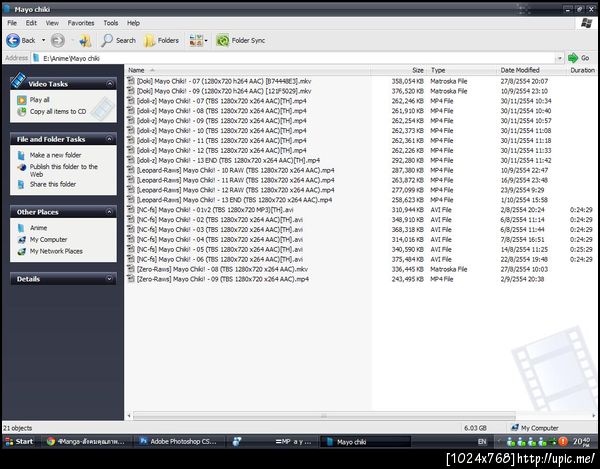This screenshot has height=469, width=600.
Task: Click the Start button
Action: pos(19,441)
